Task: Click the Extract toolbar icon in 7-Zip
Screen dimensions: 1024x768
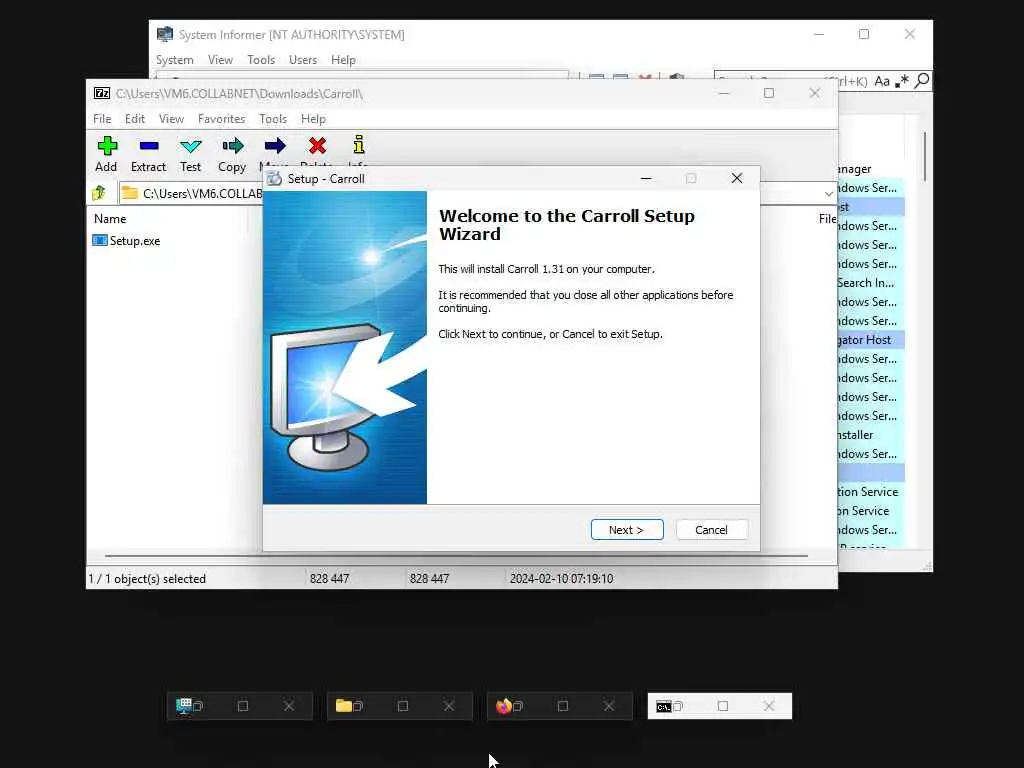Action: pyautogui.click(x=149, y=146)
